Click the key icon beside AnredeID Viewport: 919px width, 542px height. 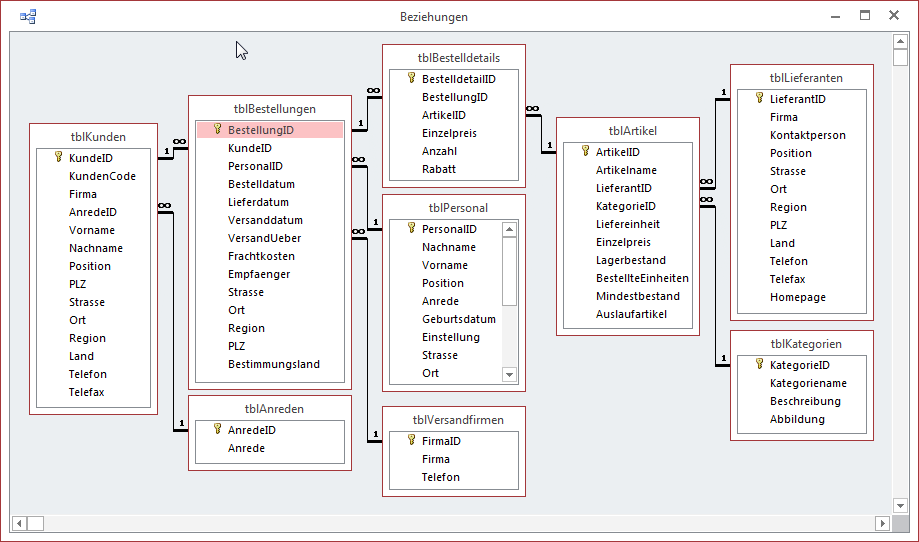[x=217, y=430]
